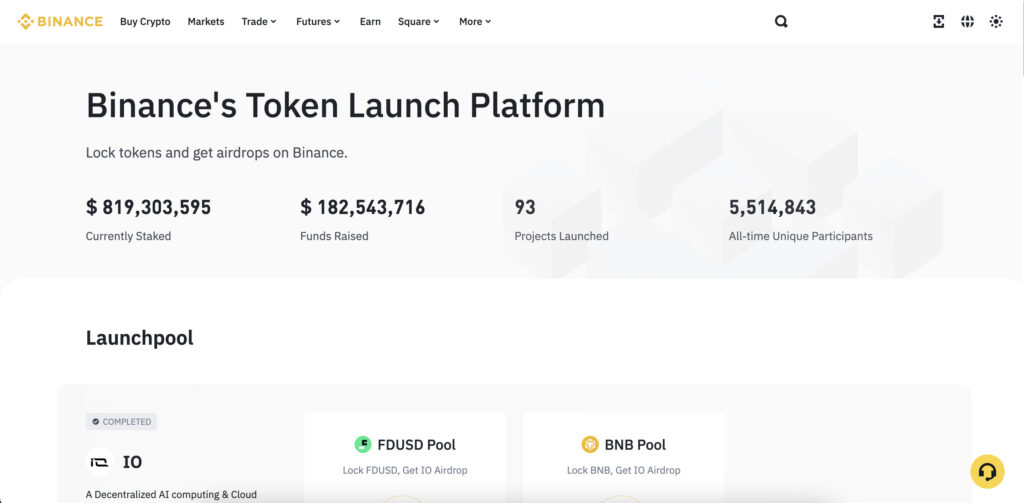Open the search magnifier icon
Image resolution: width=1024 pixels, height=503 pixels.
tap(781, 22)
